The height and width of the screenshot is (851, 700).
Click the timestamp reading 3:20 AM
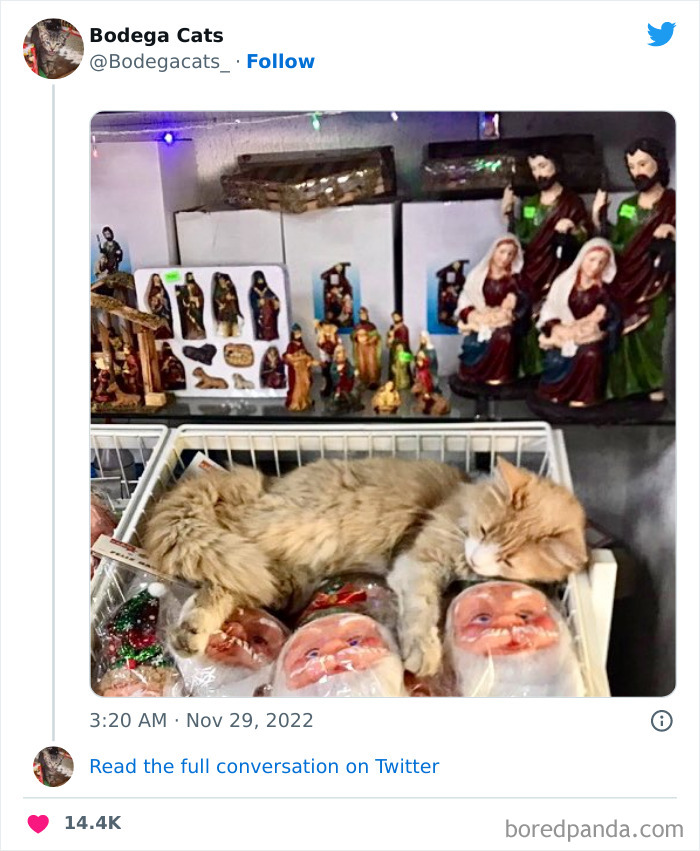(127, 719)
